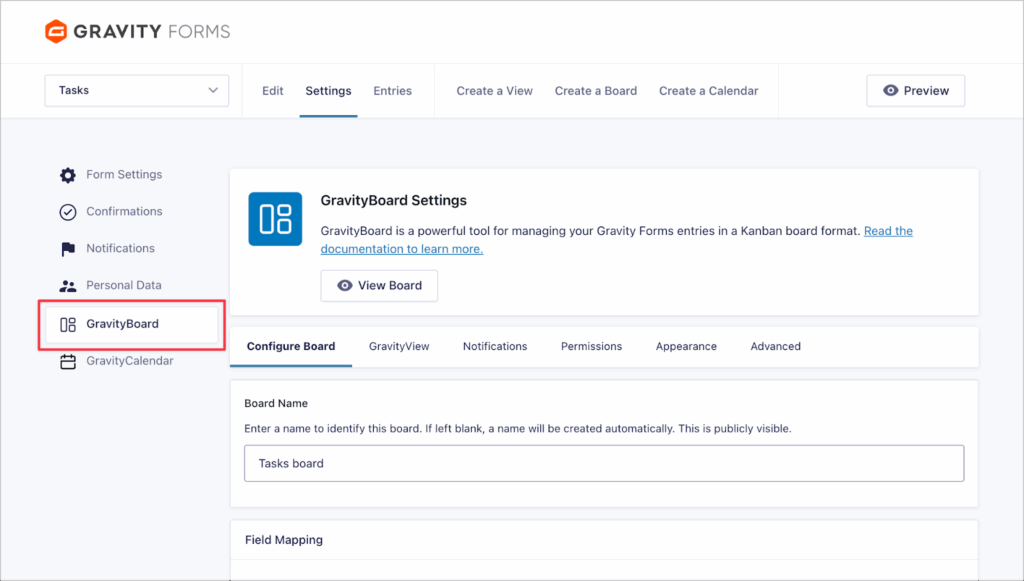Click the GravityBoard sidebar kanban icon
Screen dimensions: 1024x581
tap(68, 324)
